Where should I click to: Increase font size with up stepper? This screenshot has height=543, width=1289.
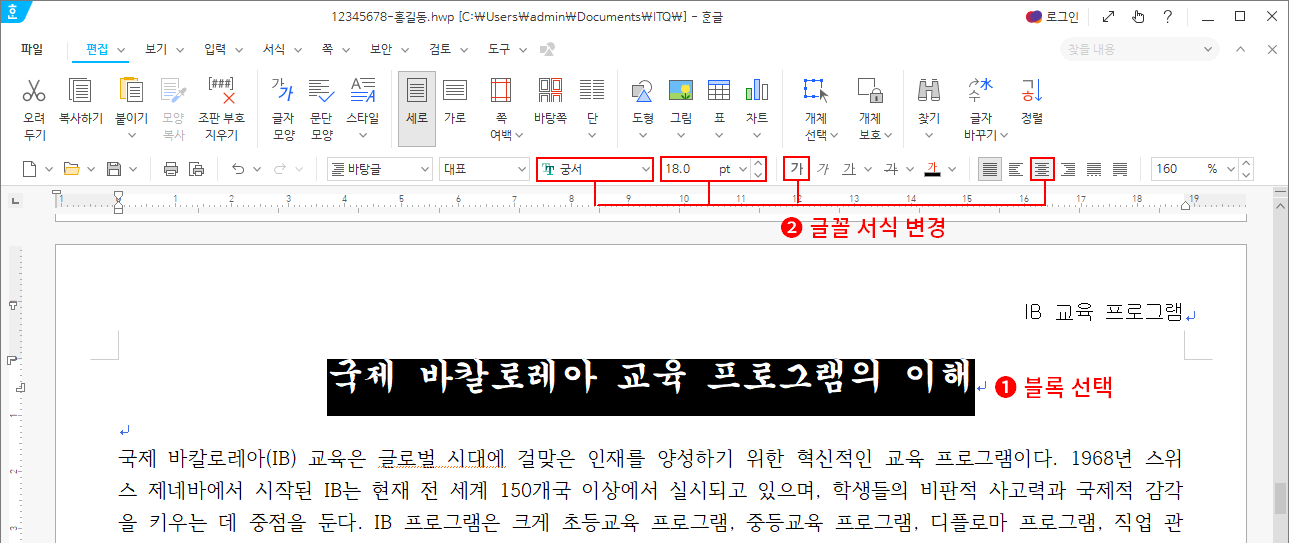pyautogui.click(x=758, y=163)
